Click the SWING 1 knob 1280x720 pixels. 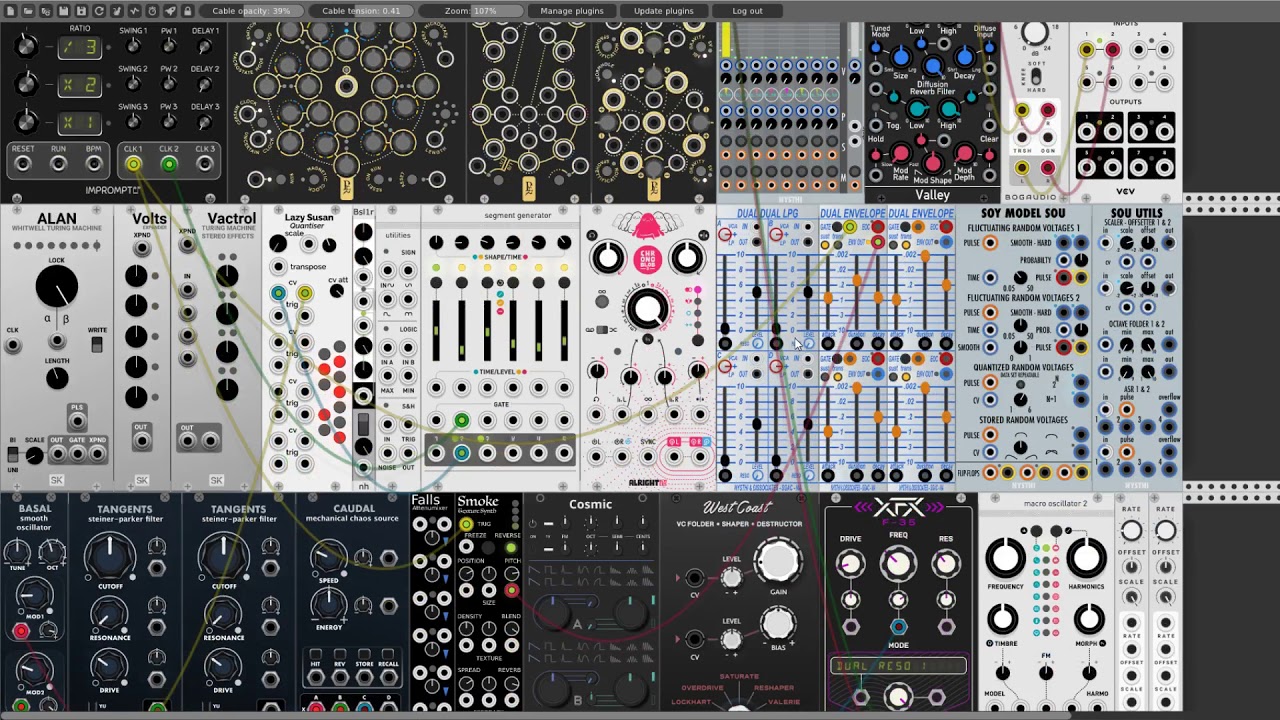pyautogui.click(x=133, y=47)
